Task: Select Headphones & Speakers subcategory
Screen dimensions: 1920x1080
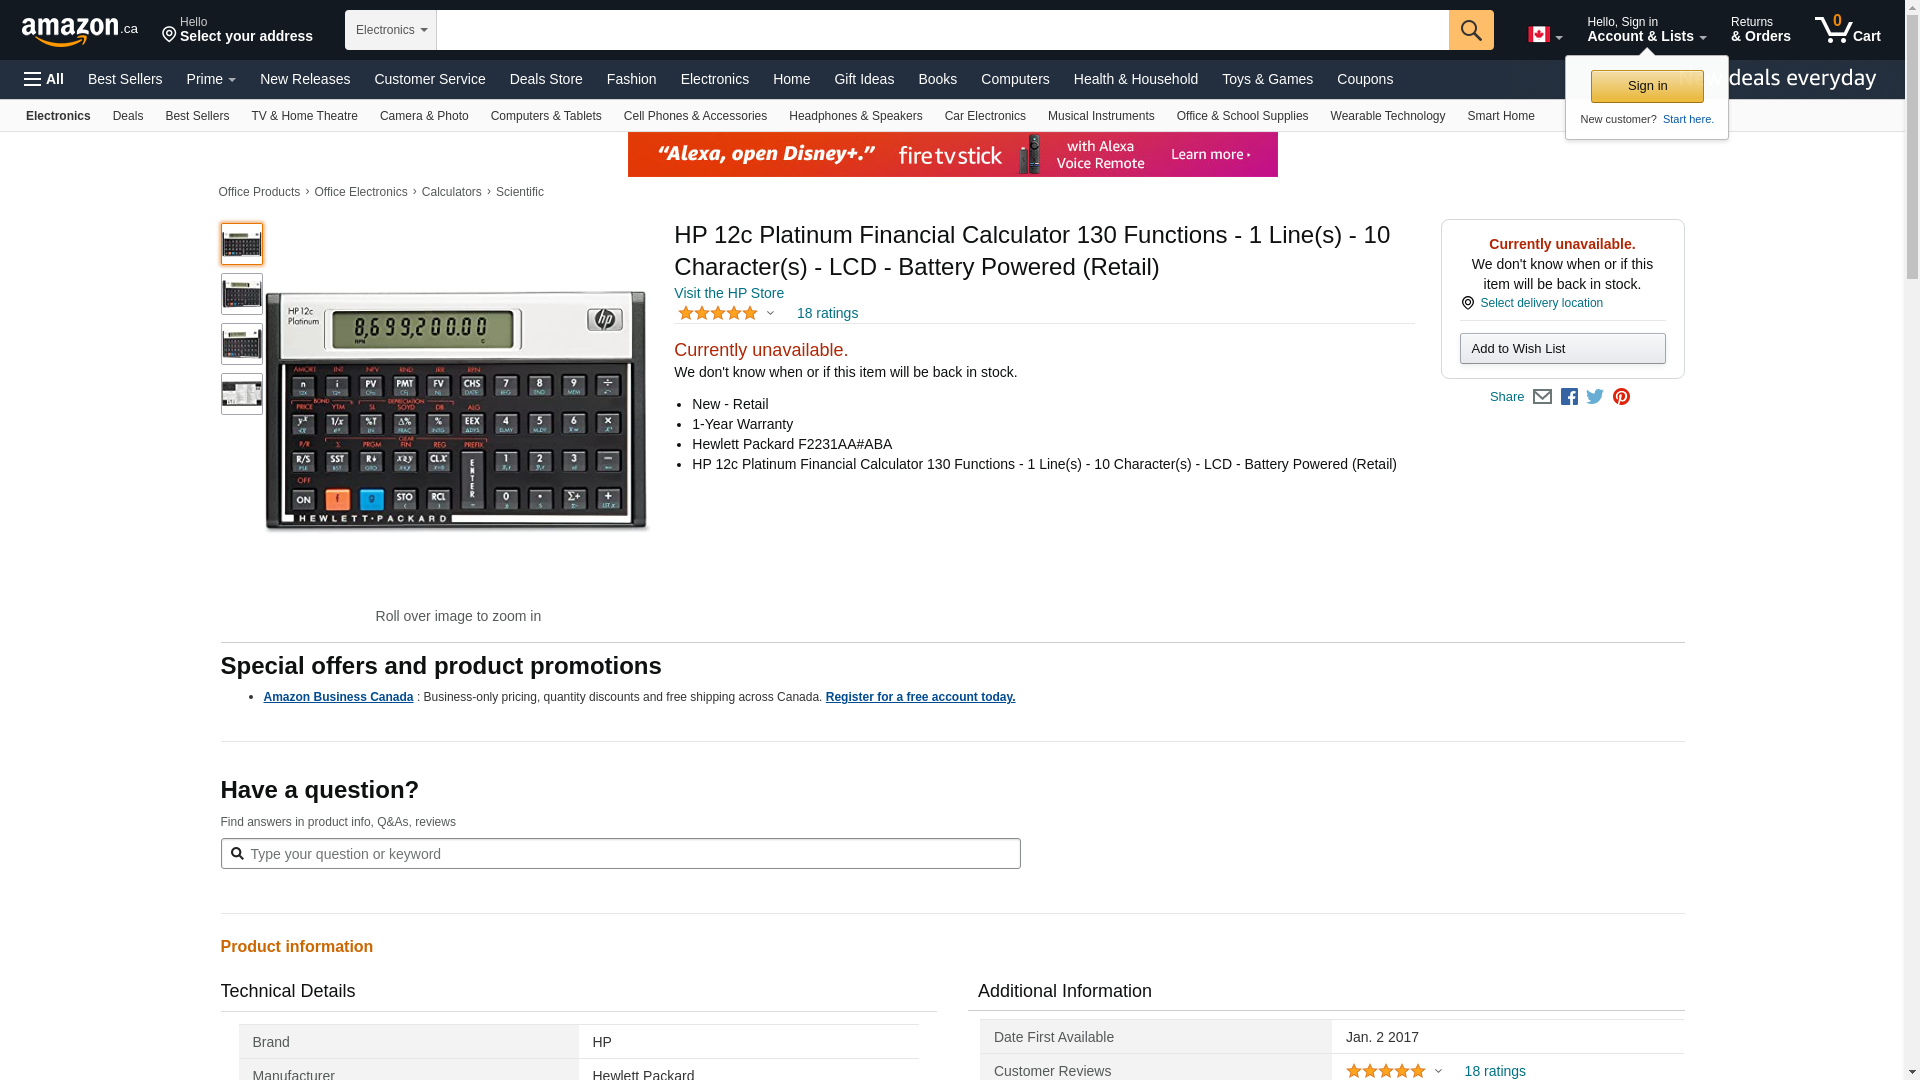Action: (855, 116)
